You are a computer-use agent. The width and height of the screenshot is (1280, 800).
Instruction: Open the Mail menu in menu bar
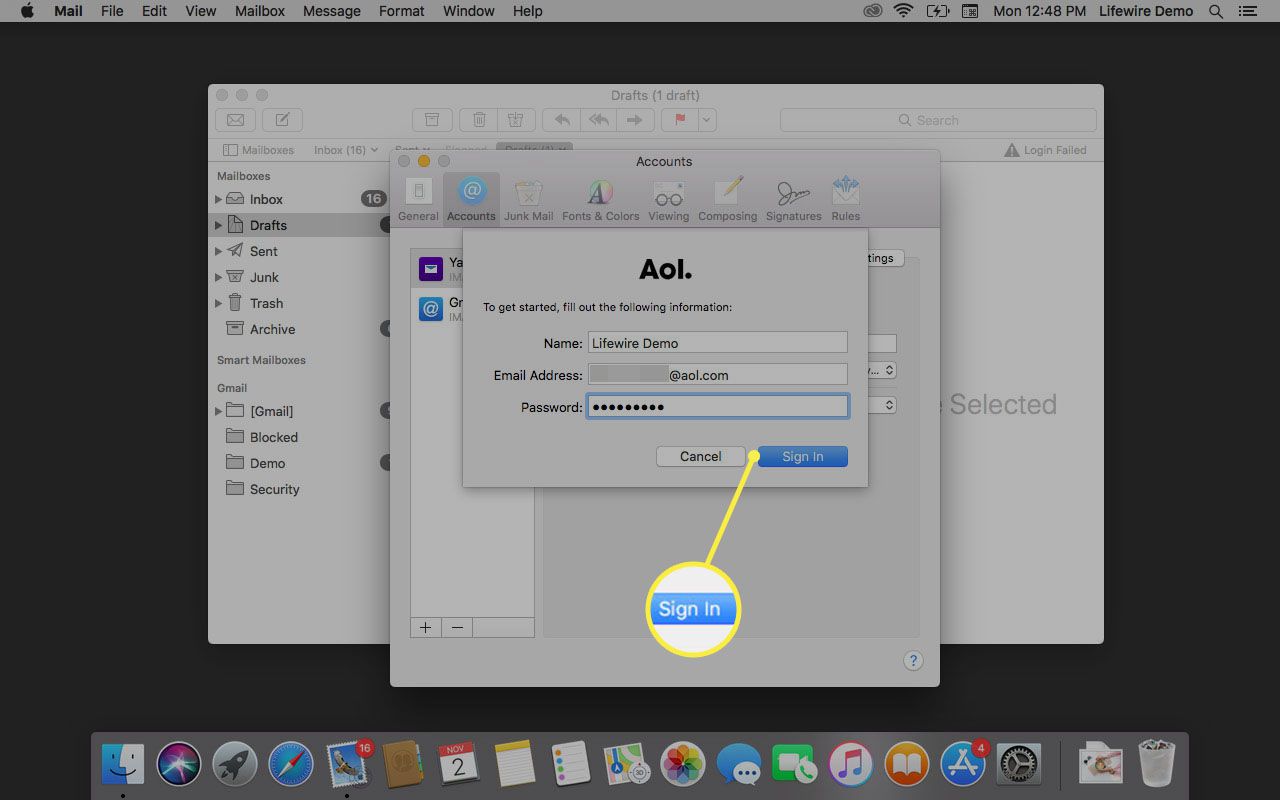[x=68, y=11]
